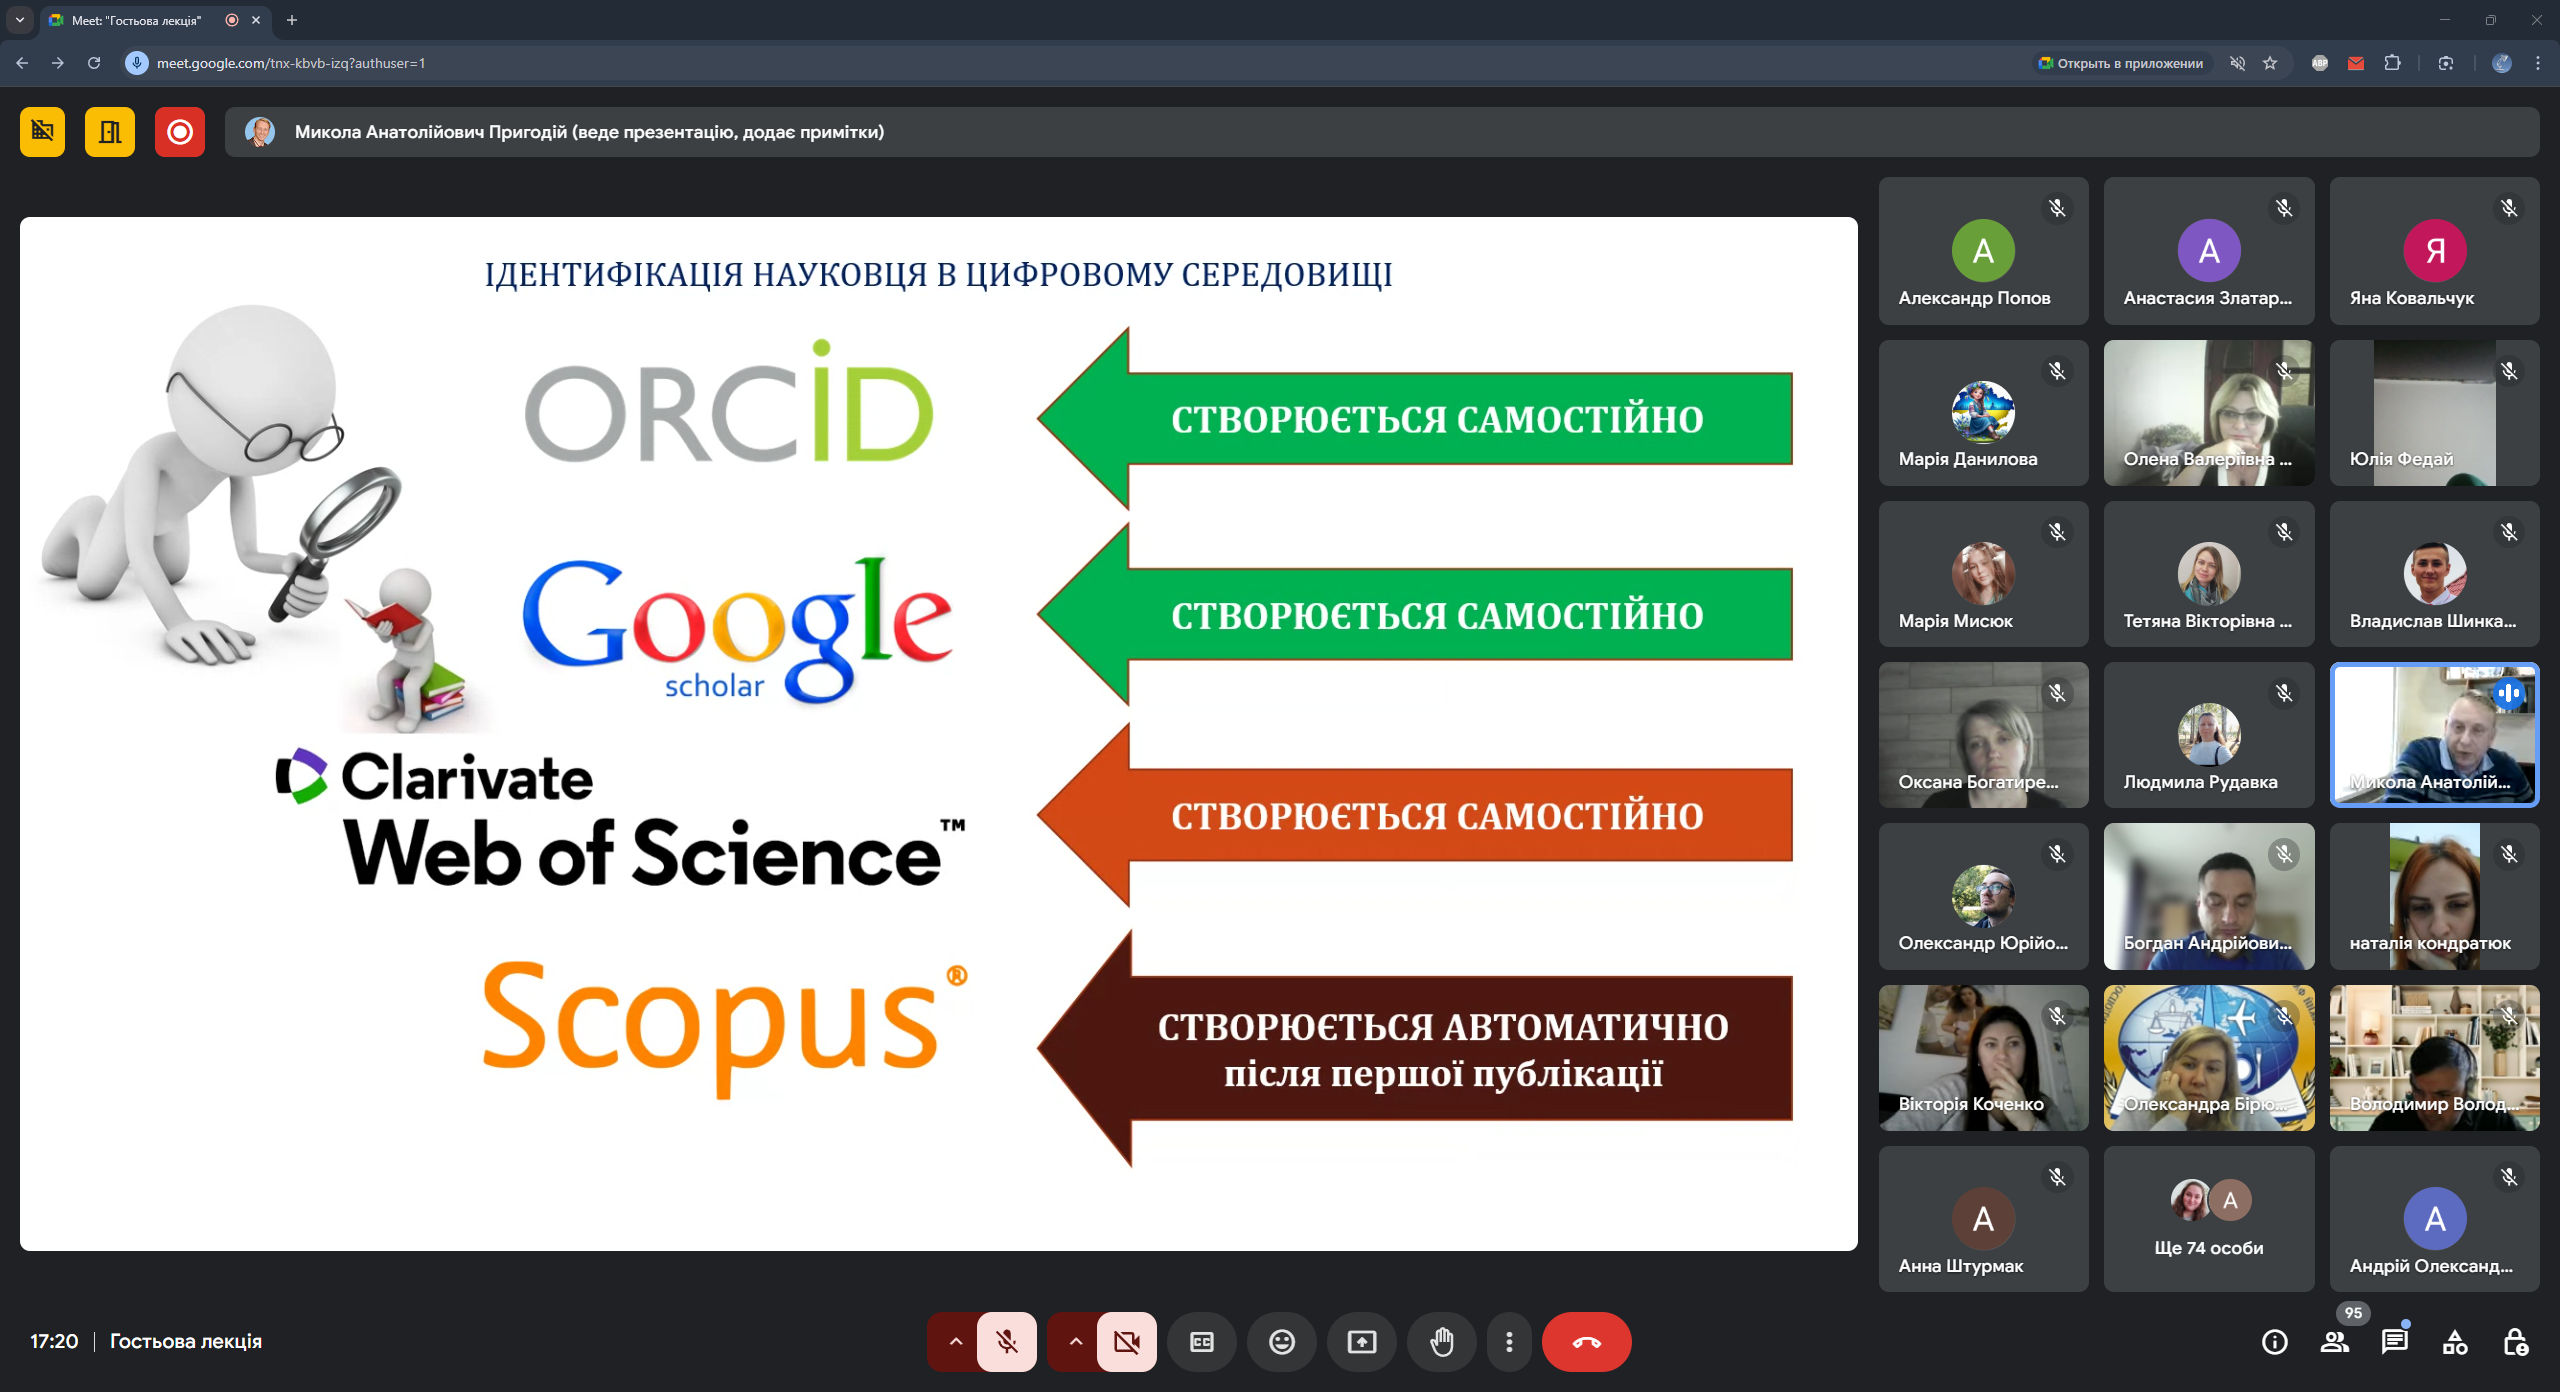Select наталія кондратюк video tile
The width and height of the screenshot is (2560, 1392).
click(x=2434, y=896)
